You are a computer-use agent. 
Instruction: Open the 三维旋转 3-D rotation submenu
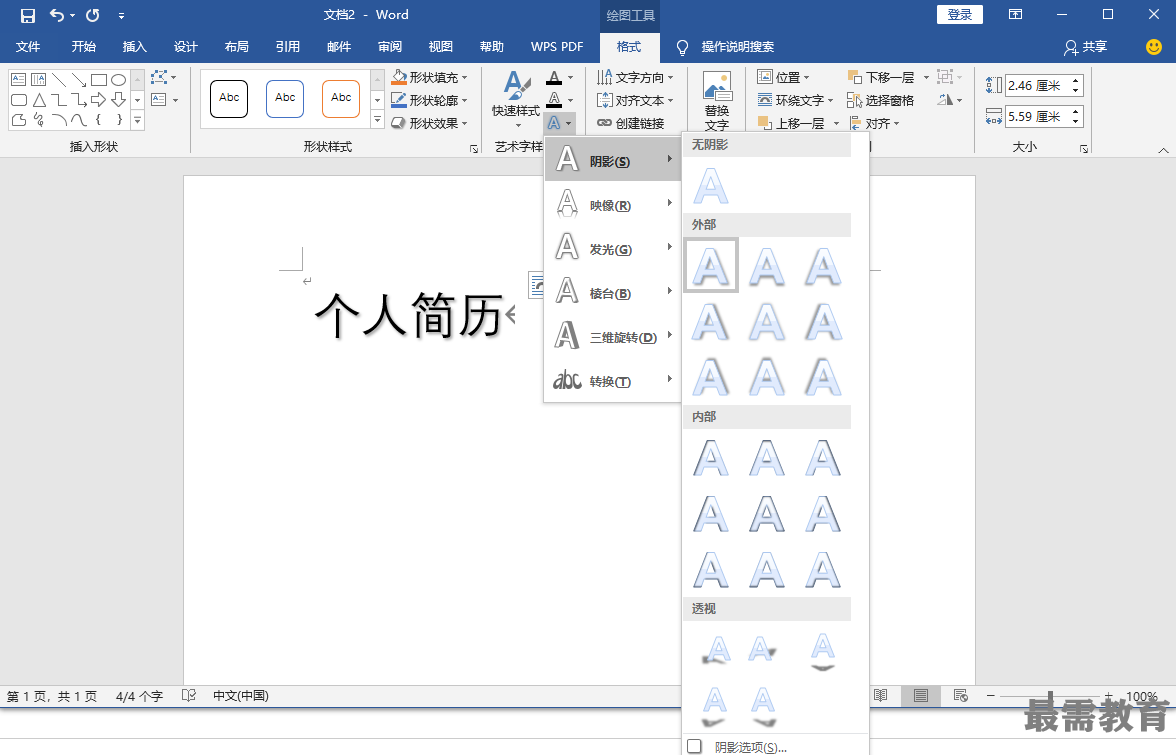coord(613,336)
